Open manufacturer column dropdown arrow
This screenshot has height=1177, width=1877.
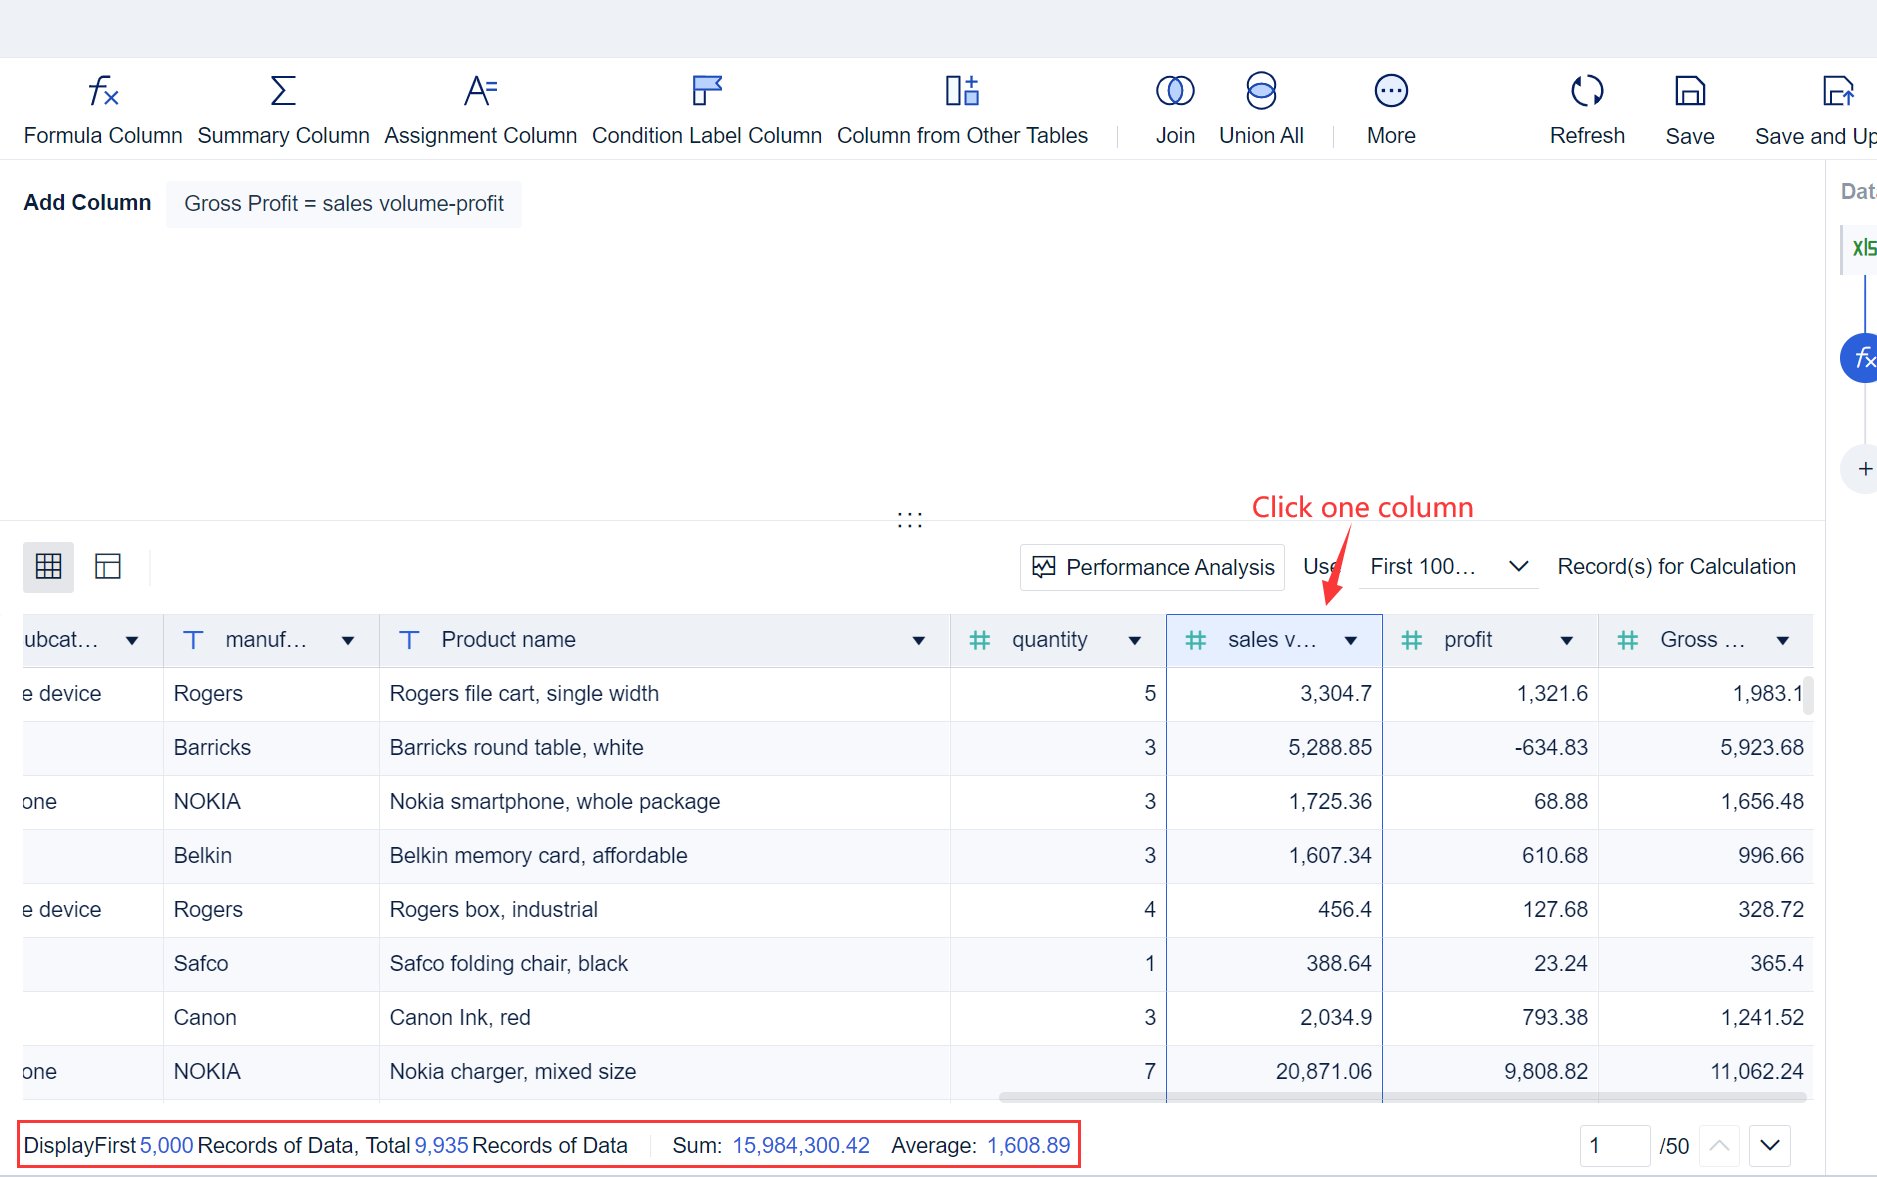[x=348, y=641]
